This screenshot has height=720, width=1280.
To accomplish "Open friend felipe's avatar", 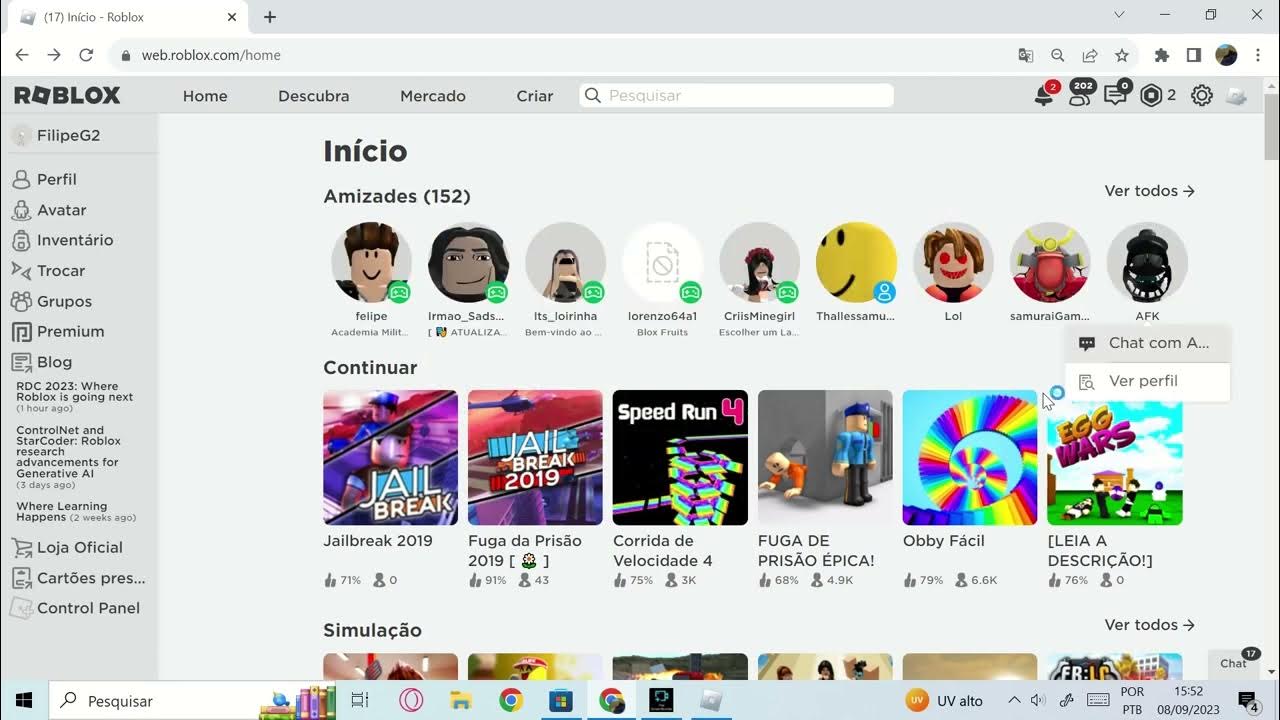I will (371, 262).
